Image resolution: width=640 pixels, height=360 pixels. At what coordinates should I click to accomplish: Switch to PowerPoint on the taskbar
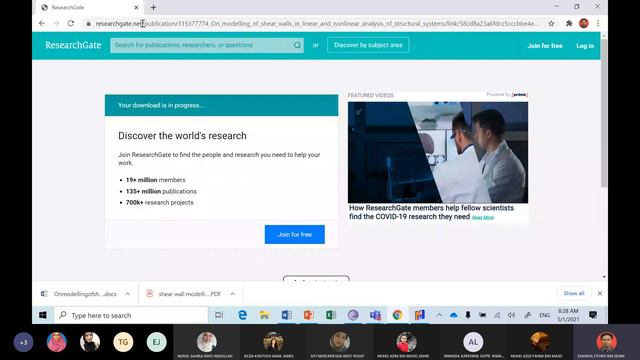[309, 315]
